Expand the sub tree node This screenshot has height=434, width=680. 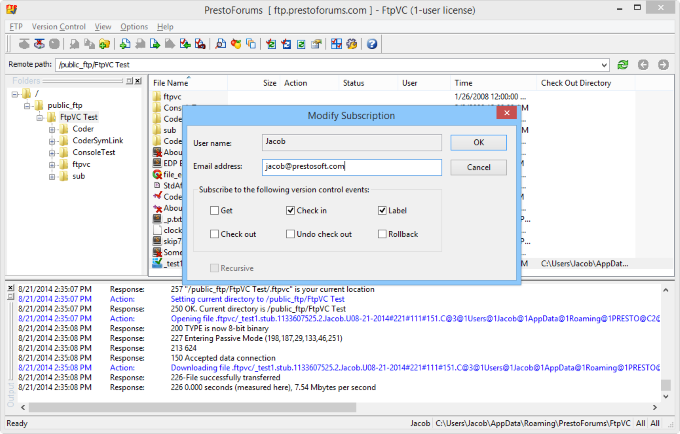point(52,176)
